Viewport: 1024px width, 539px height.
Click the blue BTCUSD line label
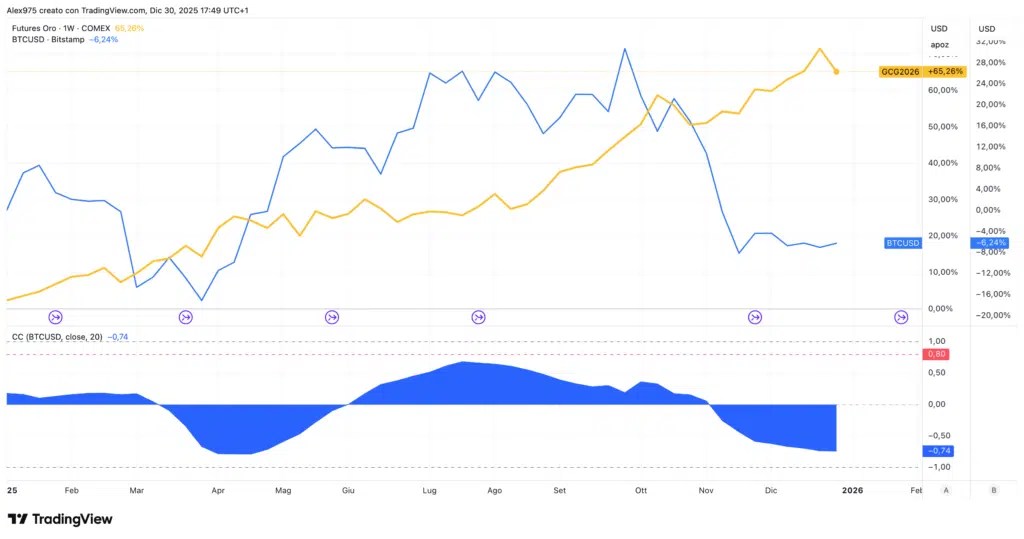click(903, 243)
